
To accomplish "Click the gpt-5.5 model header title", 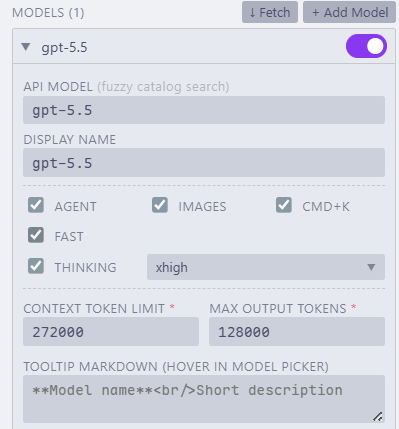I will click(64, 47).
